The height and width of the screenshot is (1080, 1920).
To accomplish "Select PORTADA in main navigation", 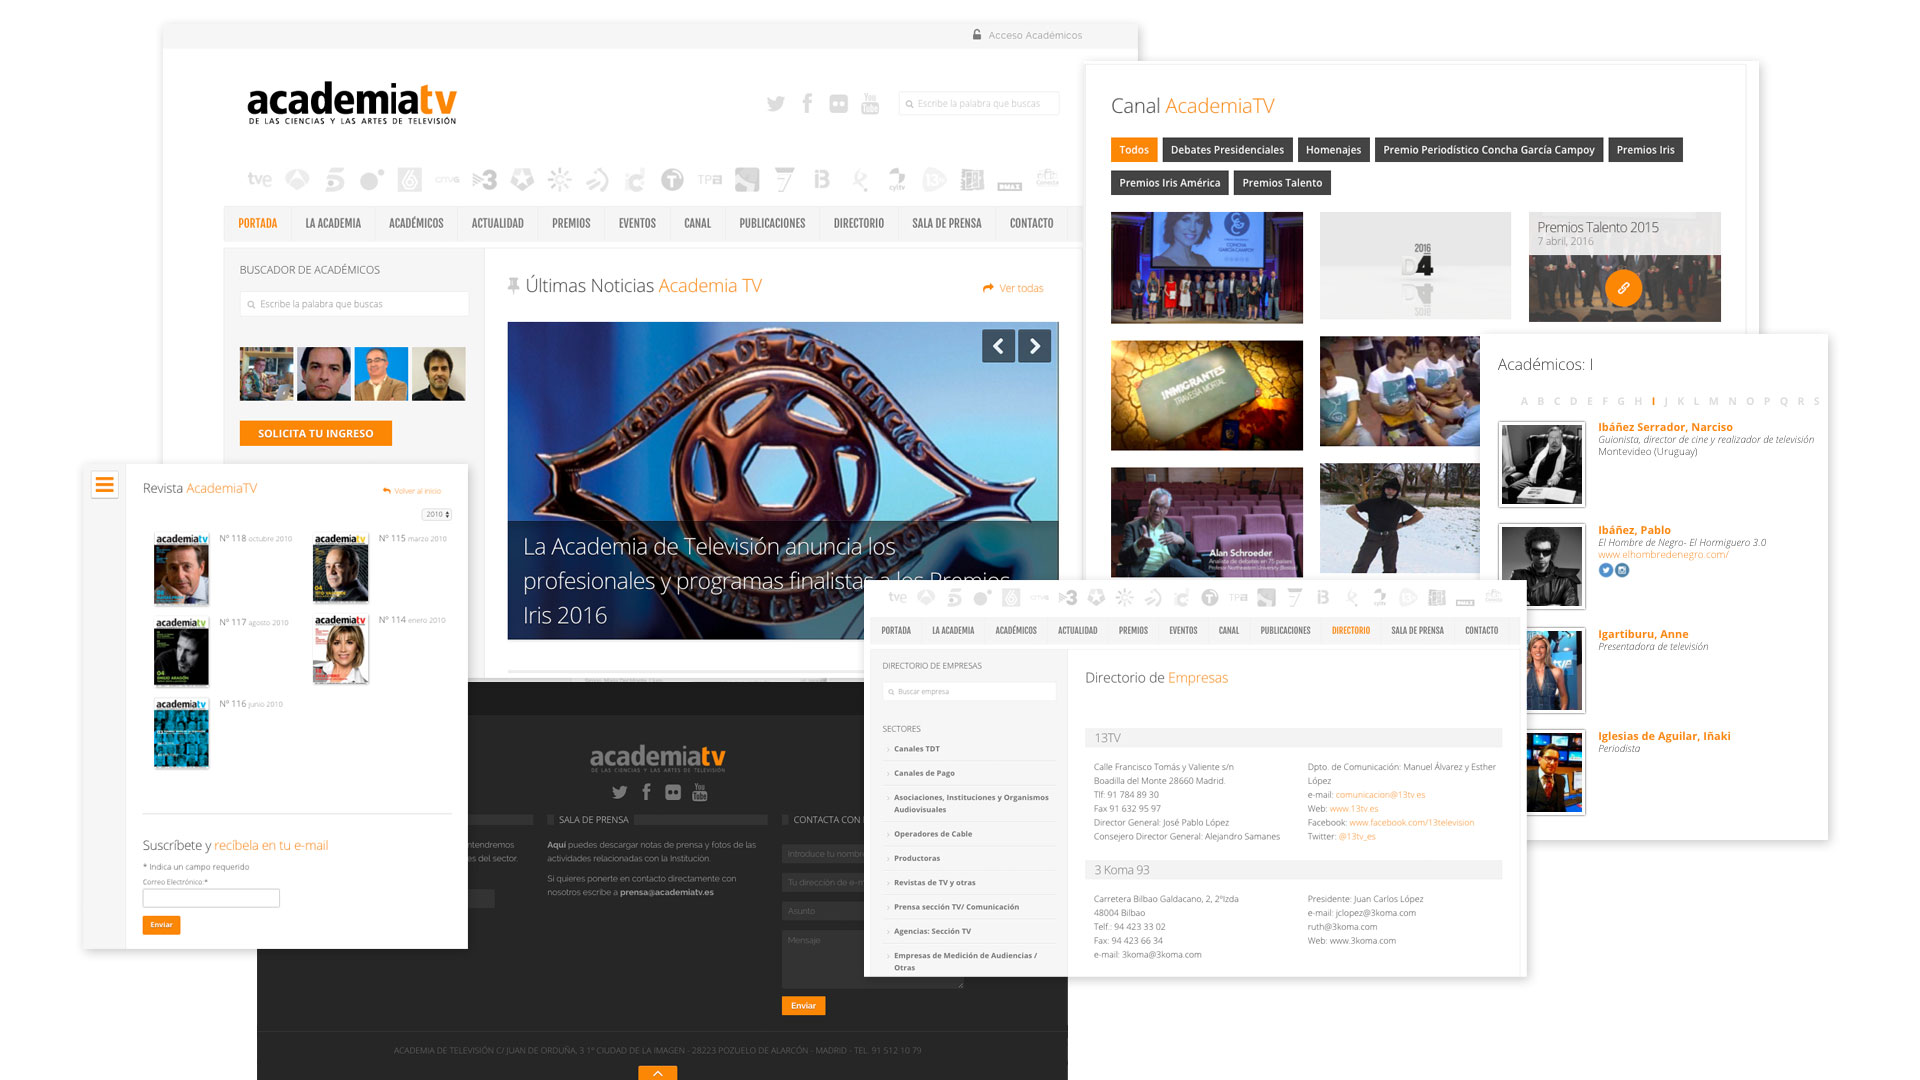I will (257, 223).
